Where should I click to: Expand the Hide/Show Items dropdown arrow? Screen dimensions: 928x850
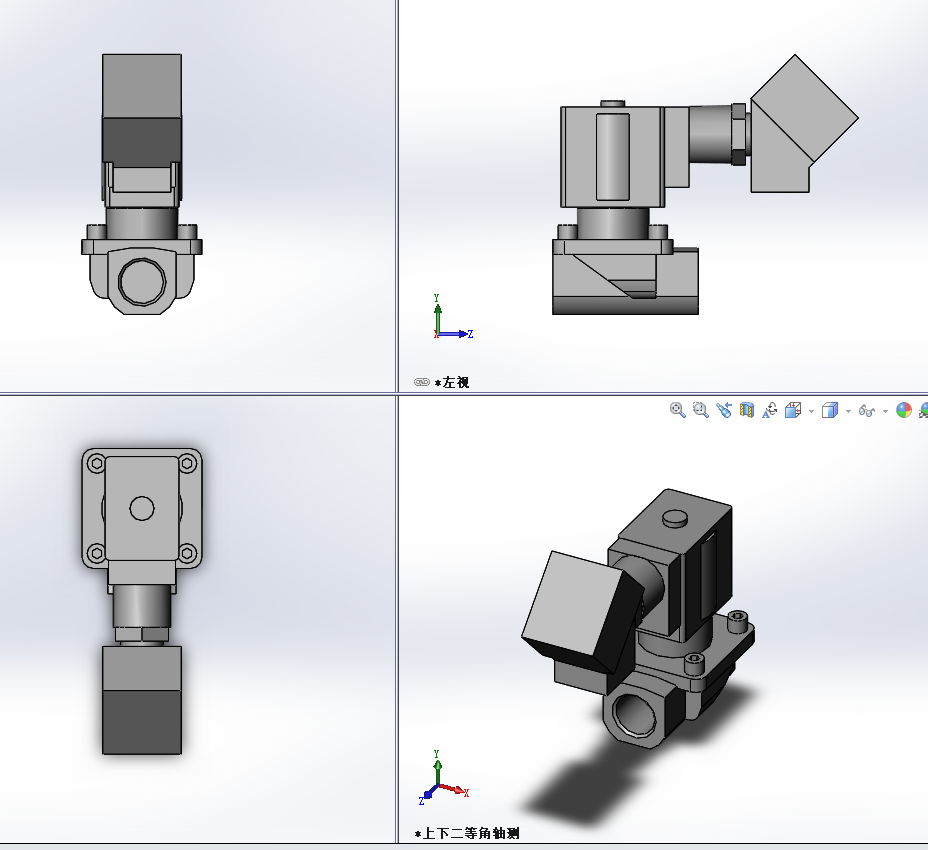click(x=885, y=411)
